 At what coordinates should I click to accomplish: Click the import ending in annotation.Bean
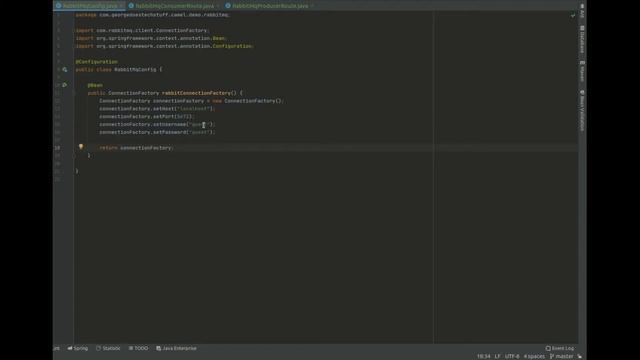(151, 38)
